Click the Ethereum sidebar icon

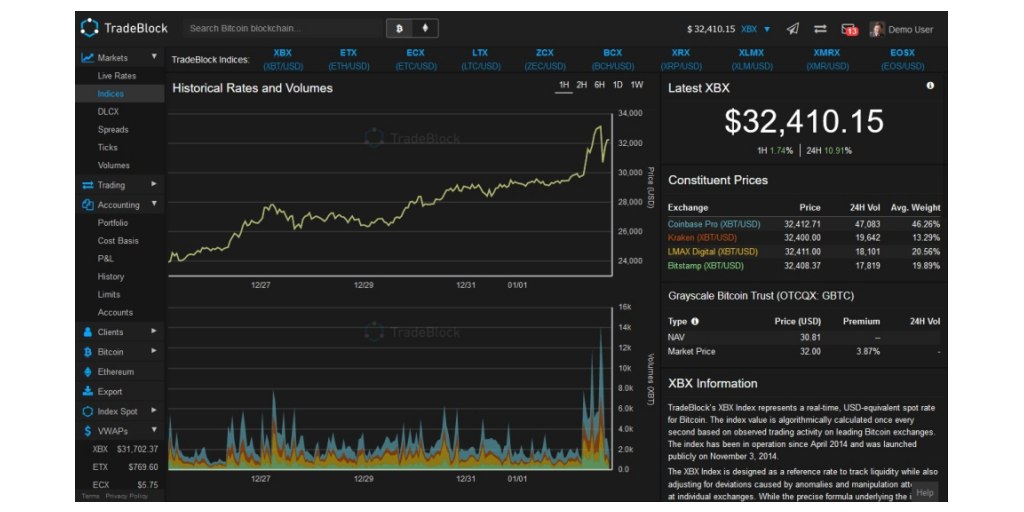88,372
